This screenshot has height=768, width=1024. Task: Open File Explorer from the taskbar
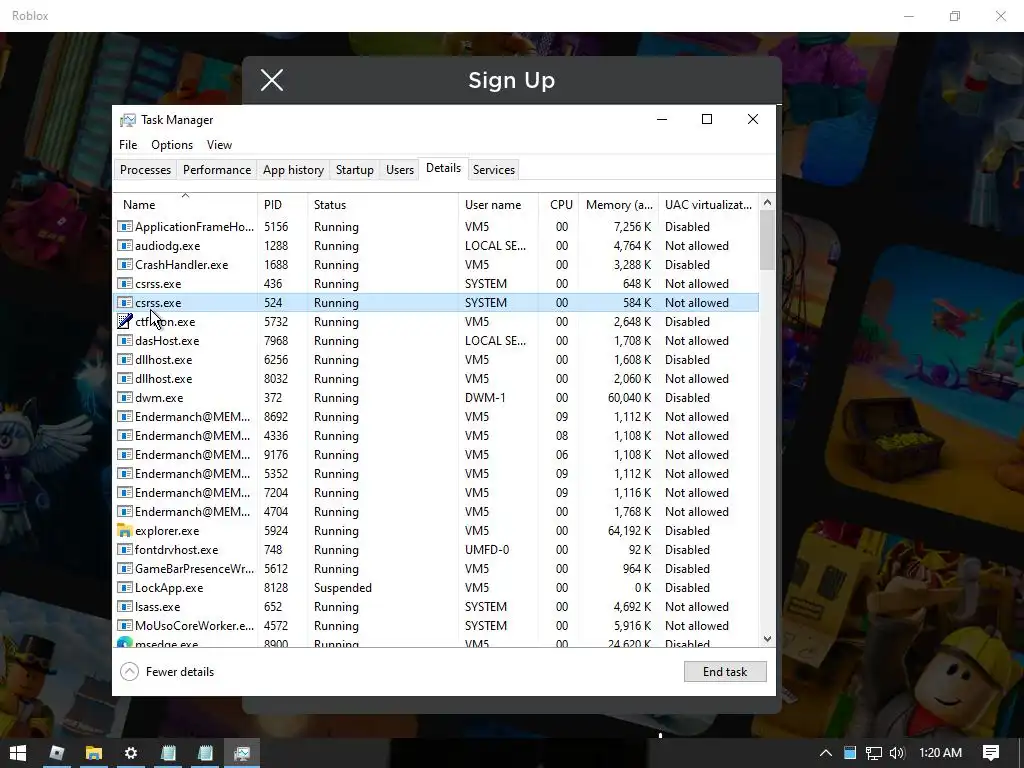pos(93,753)
